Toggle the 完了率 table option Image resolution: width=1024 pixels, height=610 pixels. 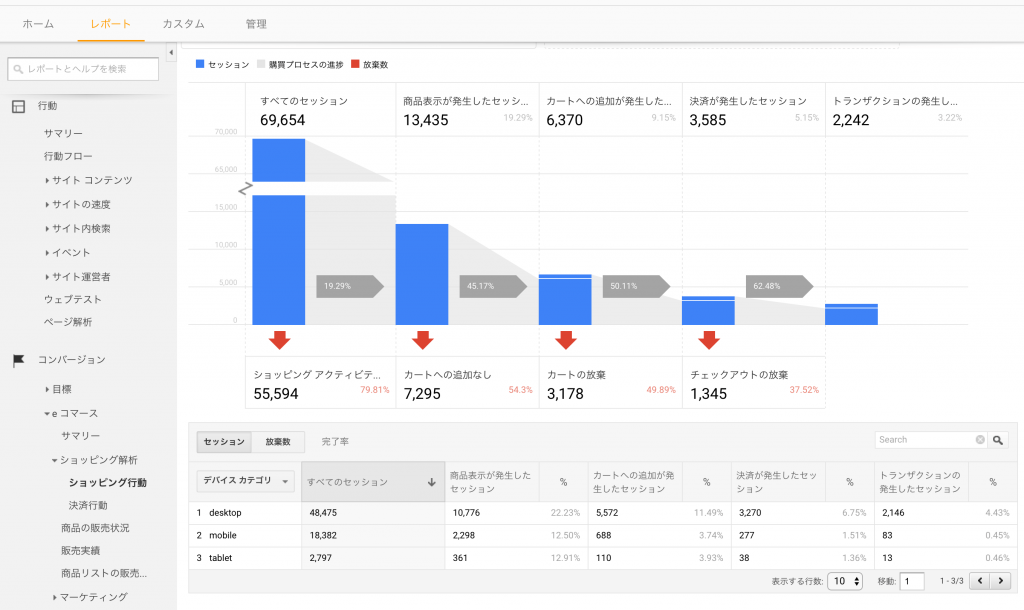[335, 441]
